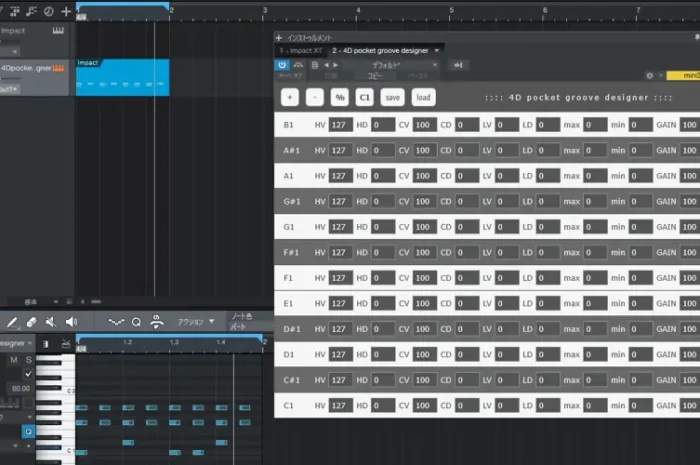Click the orange keyboard icon on 4Dpocke track

58,68
